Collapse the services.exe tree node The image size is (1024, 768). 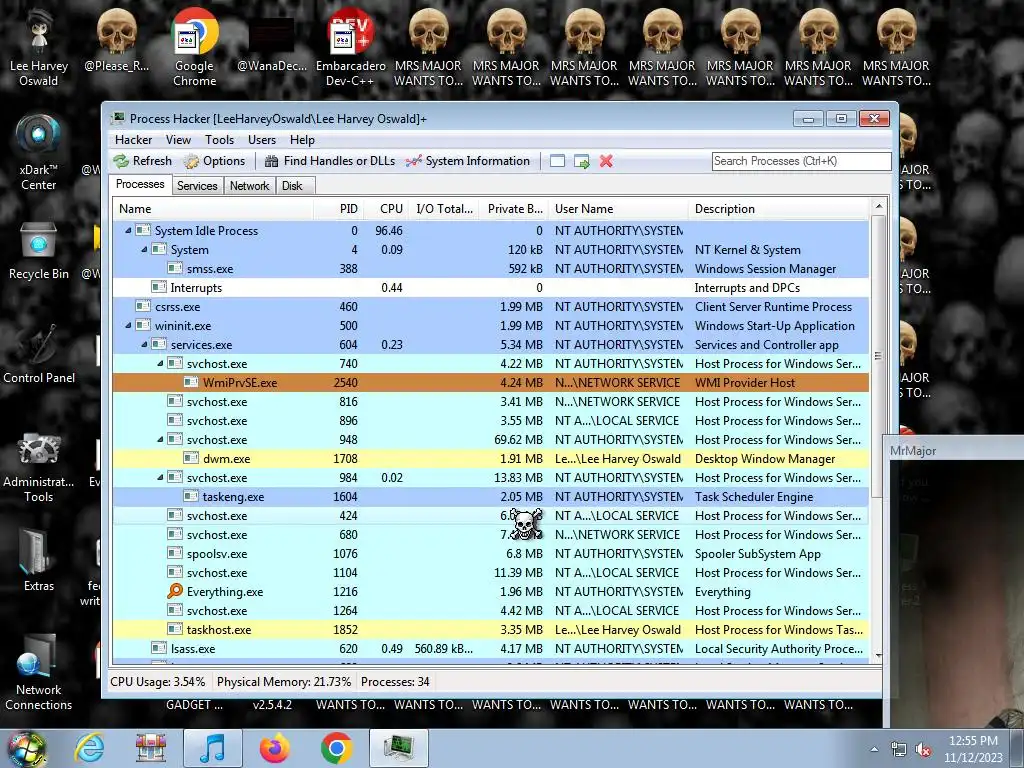click(x=144, y=344)
